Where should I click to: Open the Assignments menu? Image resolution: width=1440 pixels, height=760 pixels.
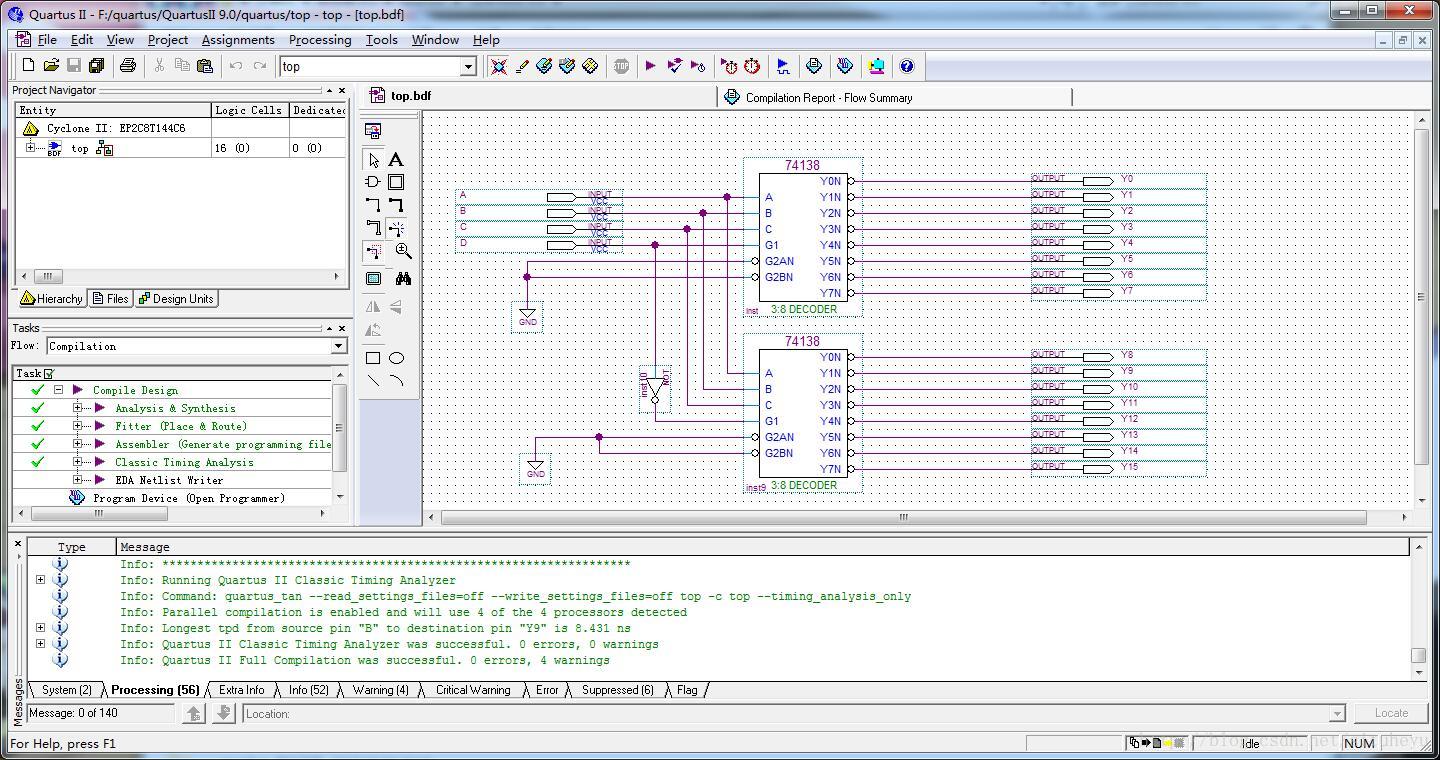pos(238,40)
